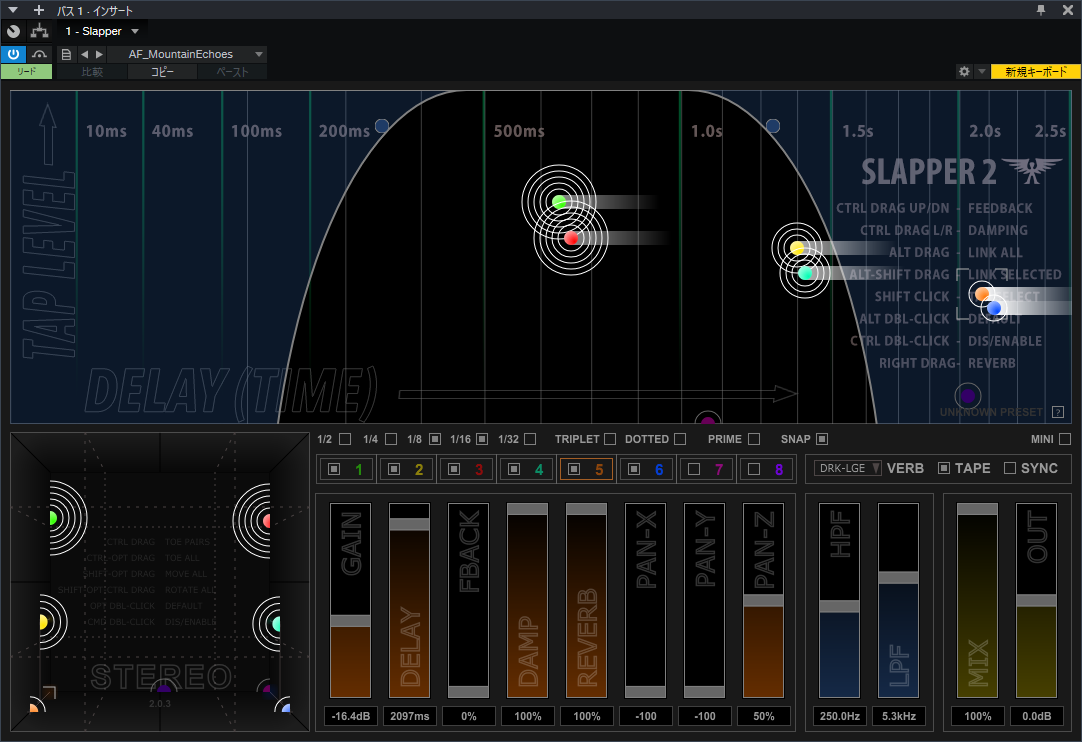Click the blue curve handle near 200ms
The width and height of the screenshot is (1082, 742).
(382, 126)
